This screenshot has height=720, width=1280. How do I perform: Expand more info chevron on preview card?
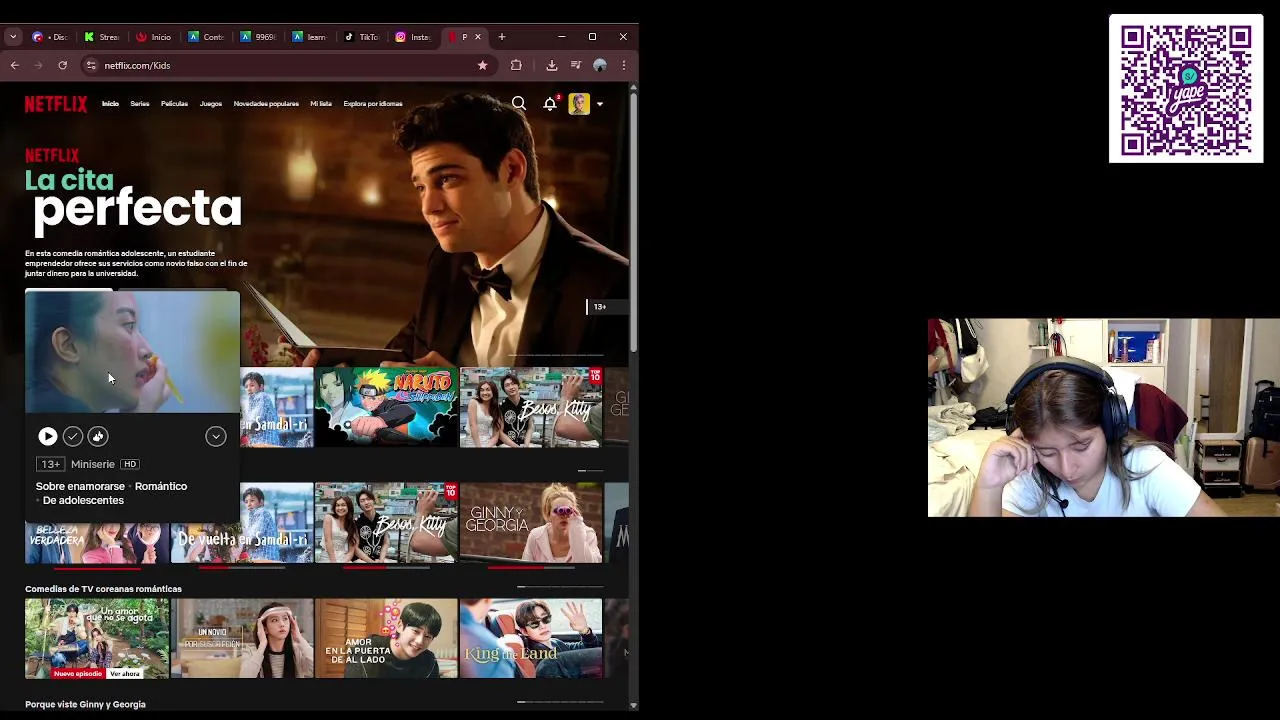[x=216, y=436]
